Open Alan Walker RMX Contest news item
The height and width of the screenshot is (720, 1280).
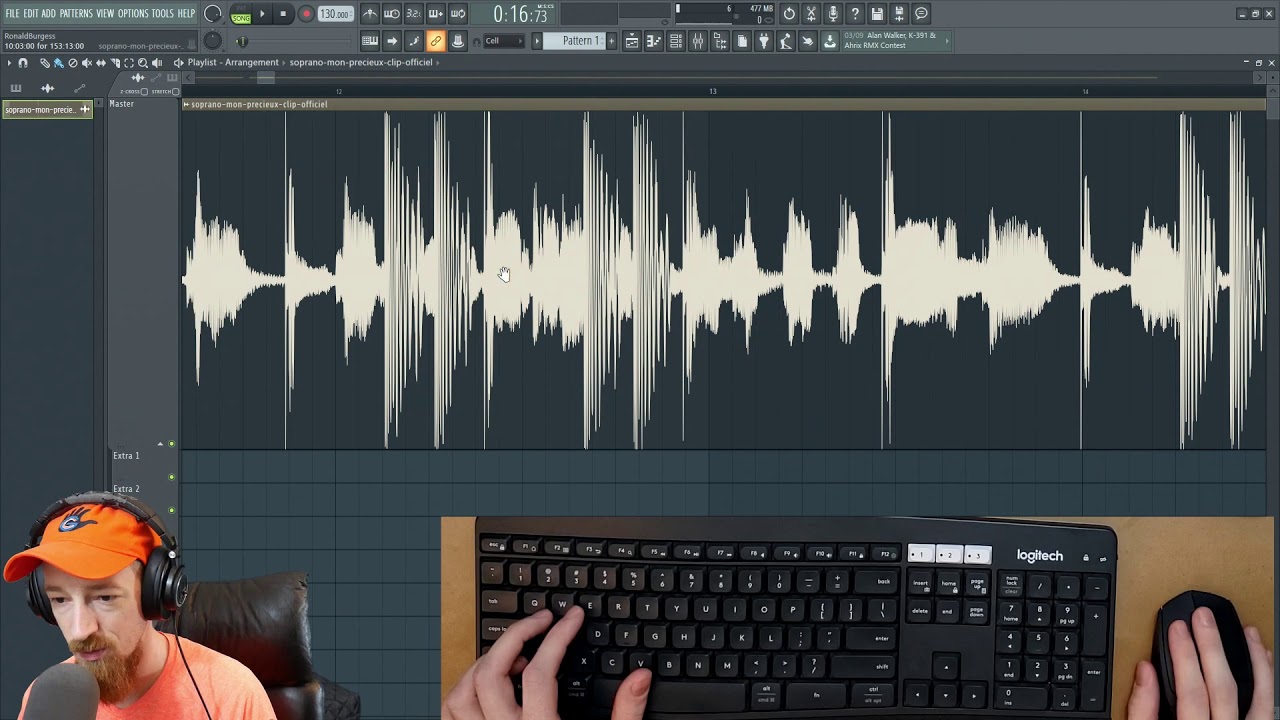coord(896,41)
